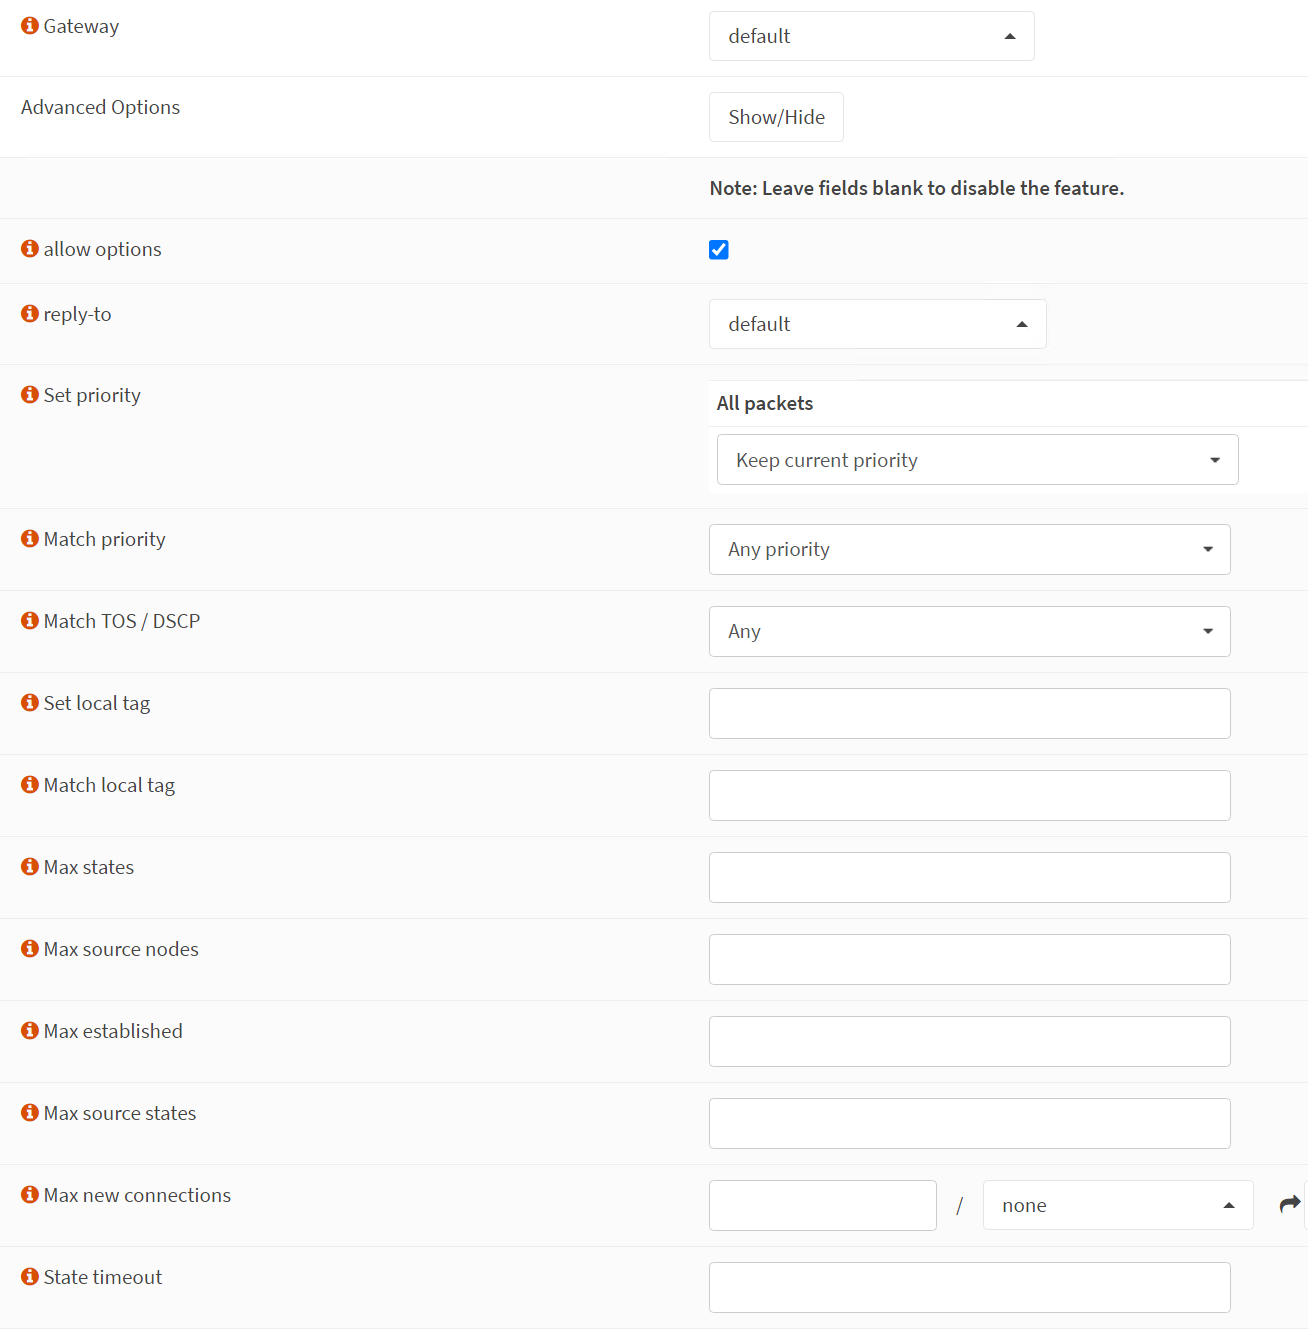1308x1329 pixels.
Task: Focus the Max new connections count field
Action: pos(823,1205)
